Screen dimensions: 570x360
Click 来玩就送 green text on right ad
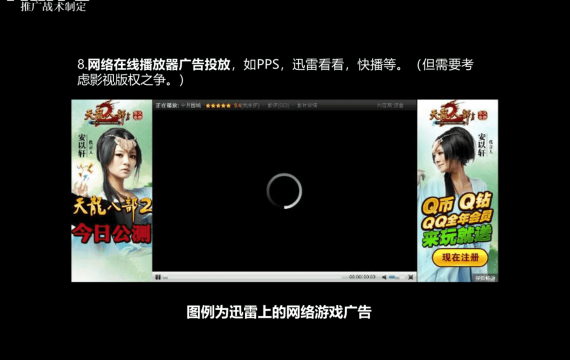457,236
